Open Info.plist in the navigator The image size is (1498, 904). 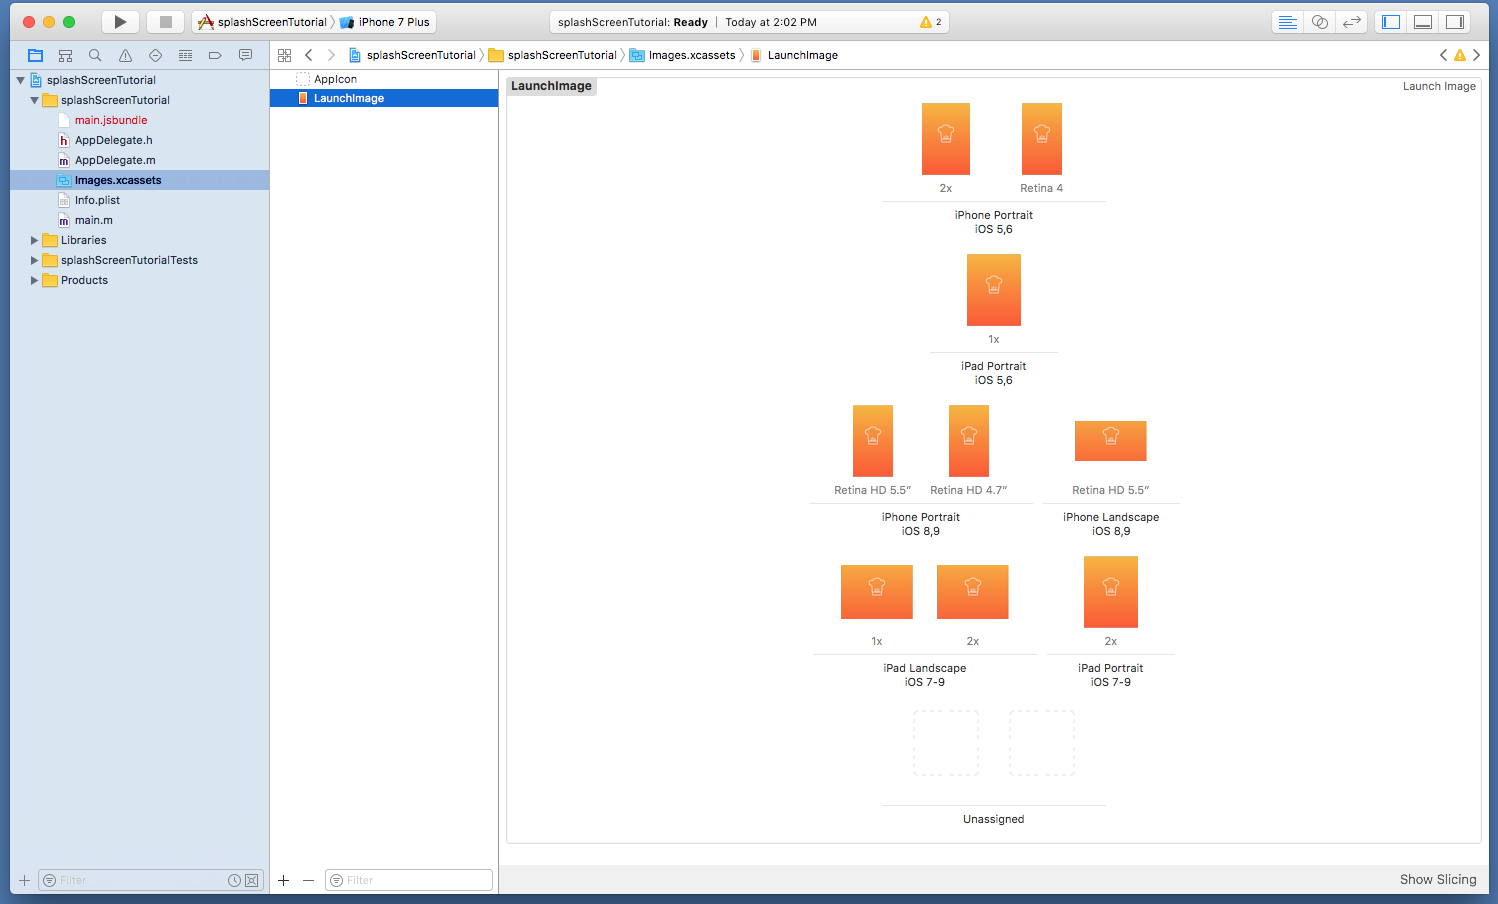[x=97, y=200]
